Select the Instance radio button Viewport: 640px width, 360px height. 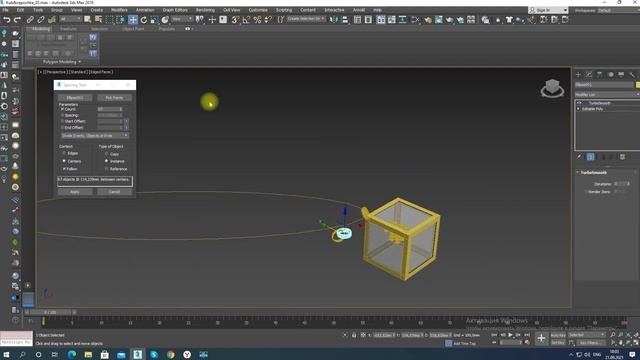pos(107,161)
